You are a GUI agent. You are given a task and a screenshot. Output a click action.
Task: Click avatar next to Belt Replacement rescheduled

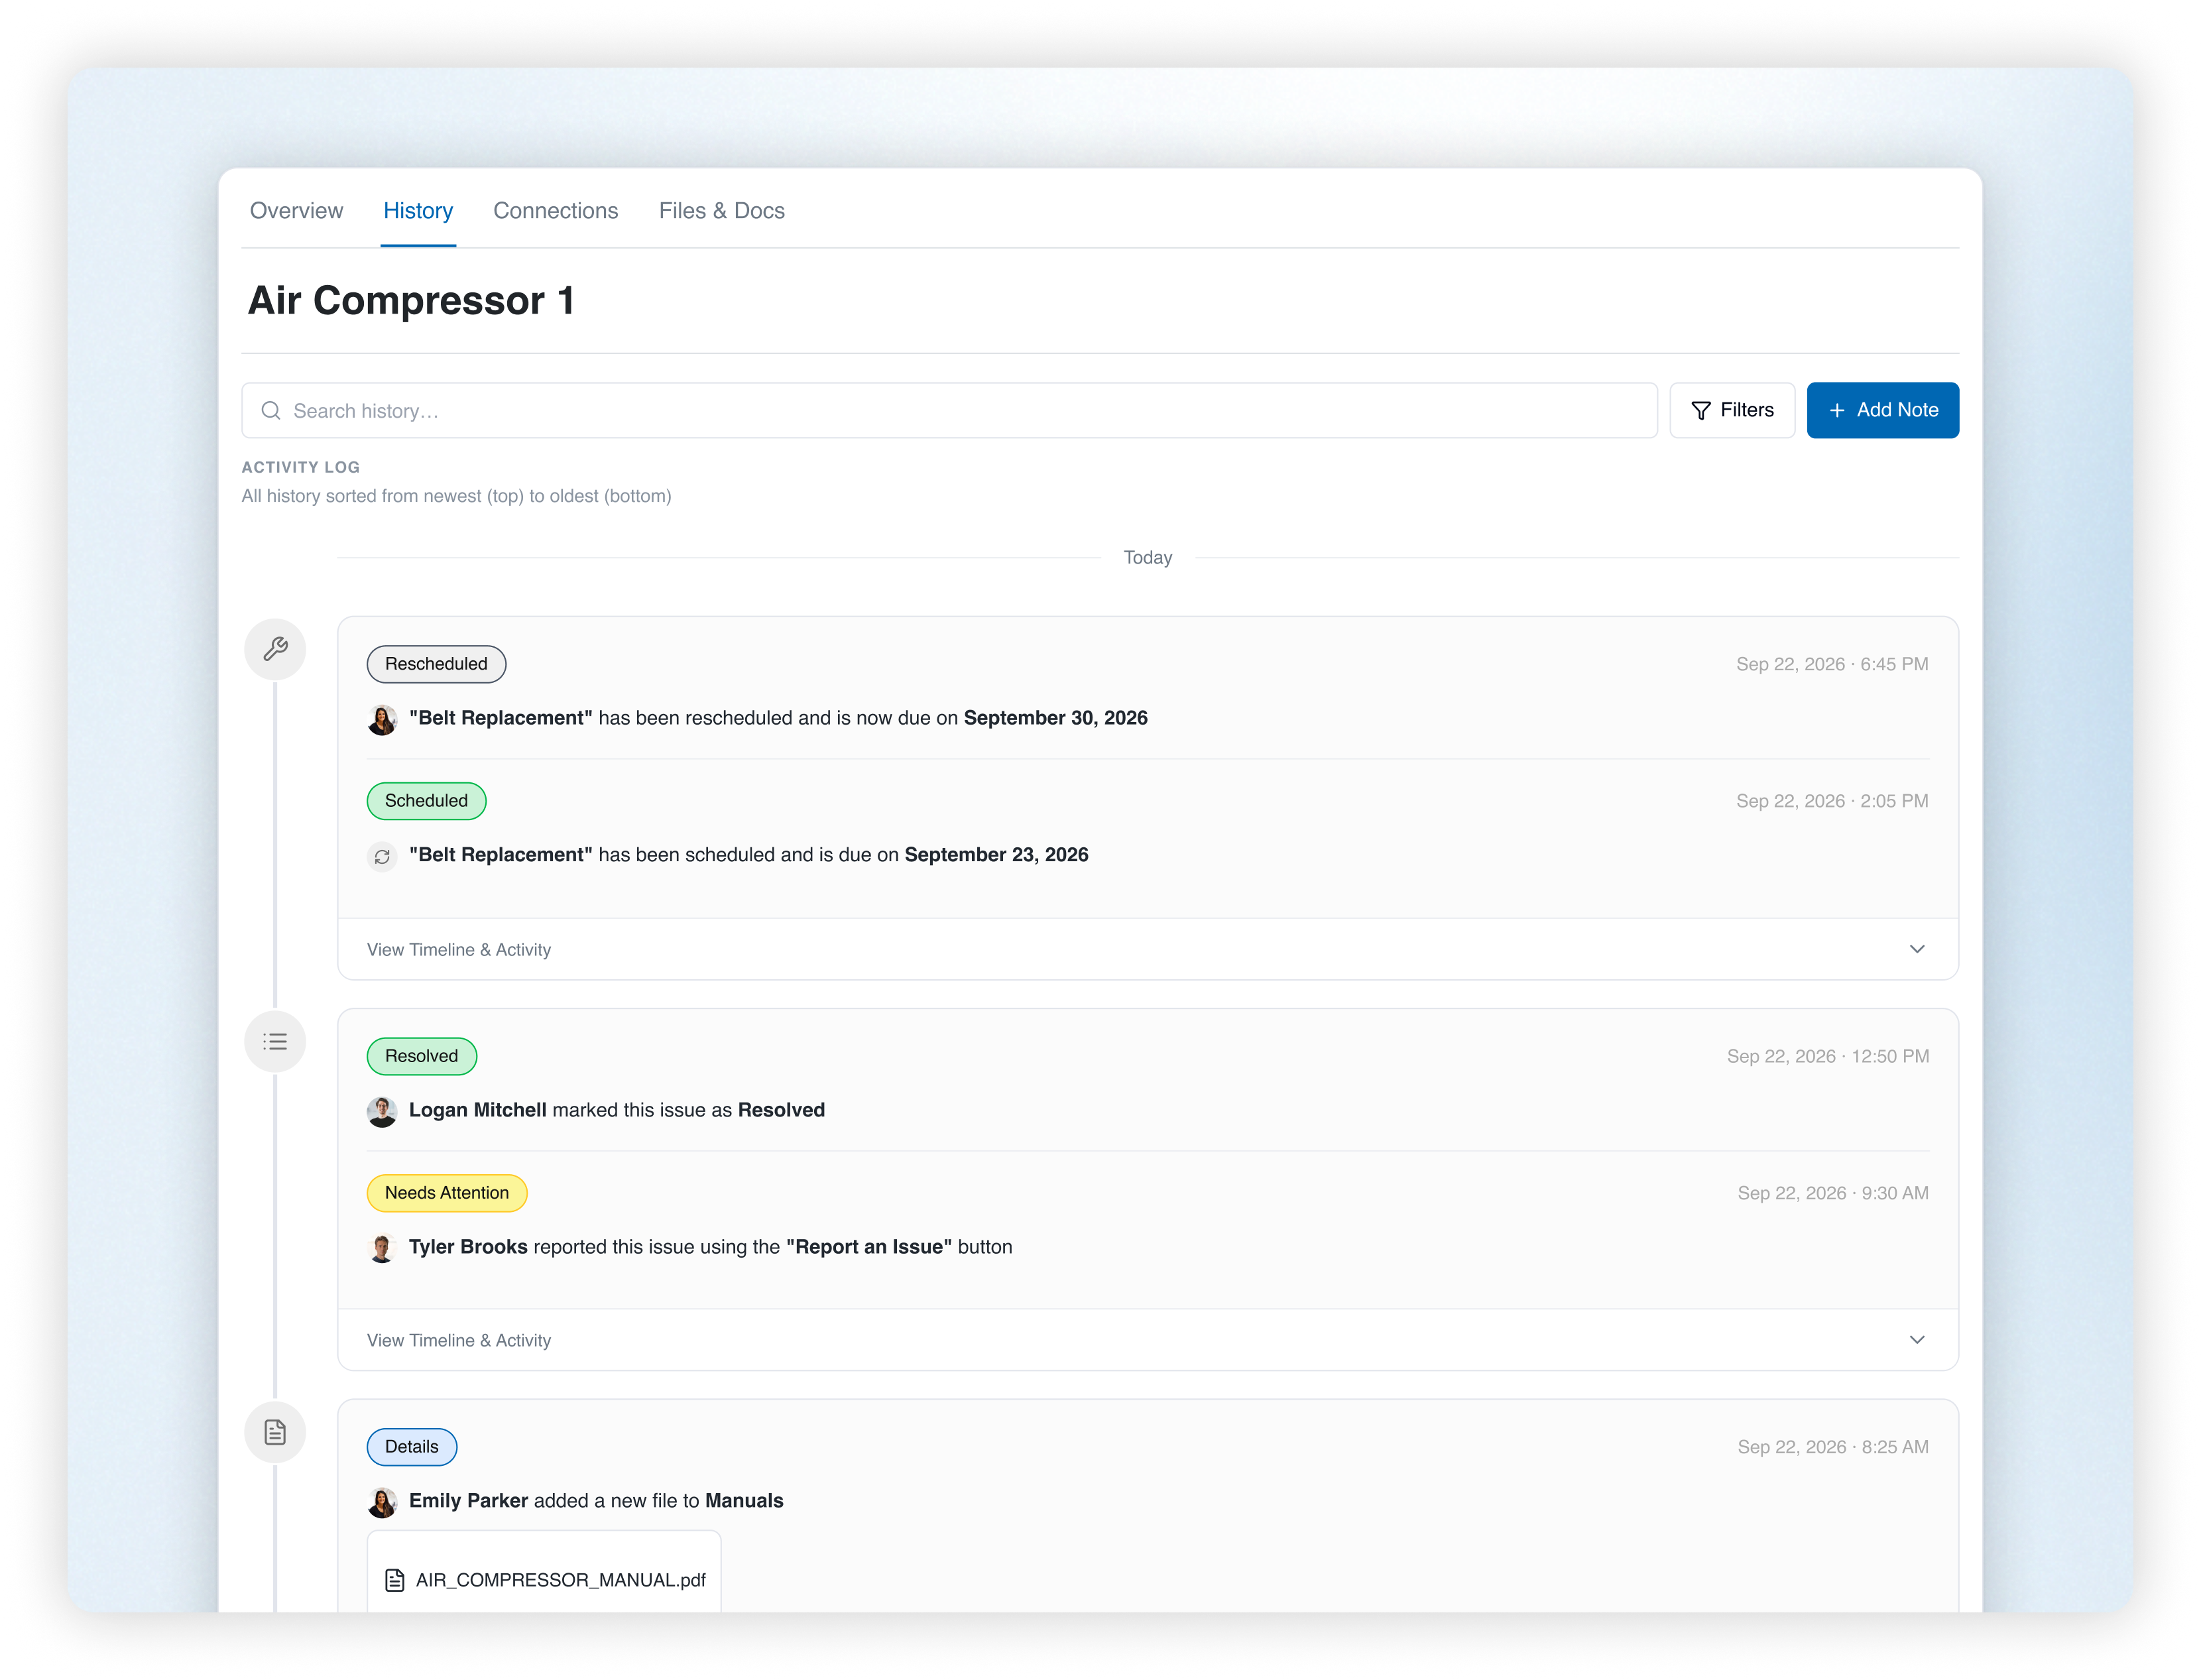pyautogui.click(x=382, y=719)
